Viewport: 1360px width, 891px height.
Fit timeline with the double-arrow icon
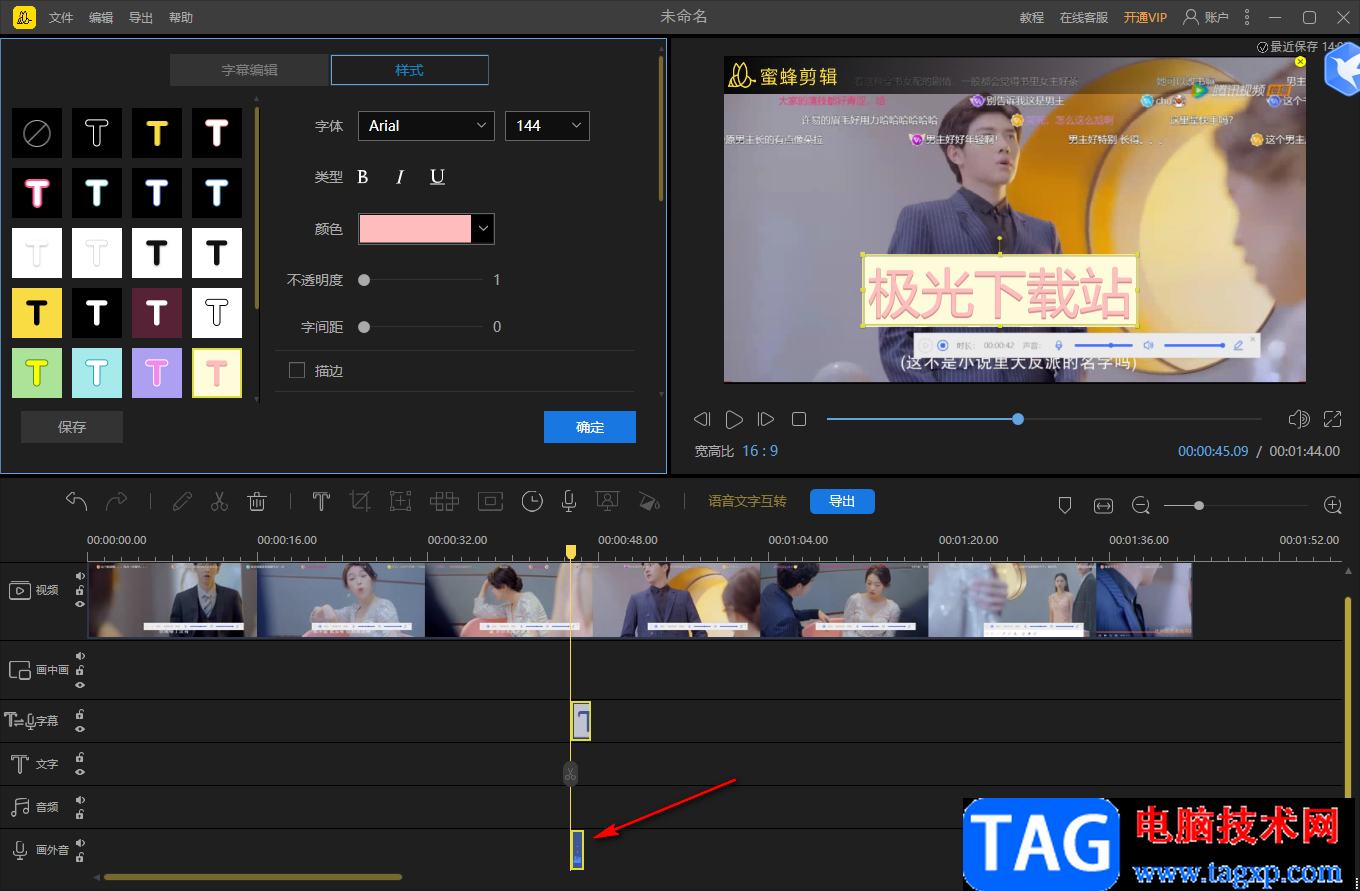[1103, 506]
